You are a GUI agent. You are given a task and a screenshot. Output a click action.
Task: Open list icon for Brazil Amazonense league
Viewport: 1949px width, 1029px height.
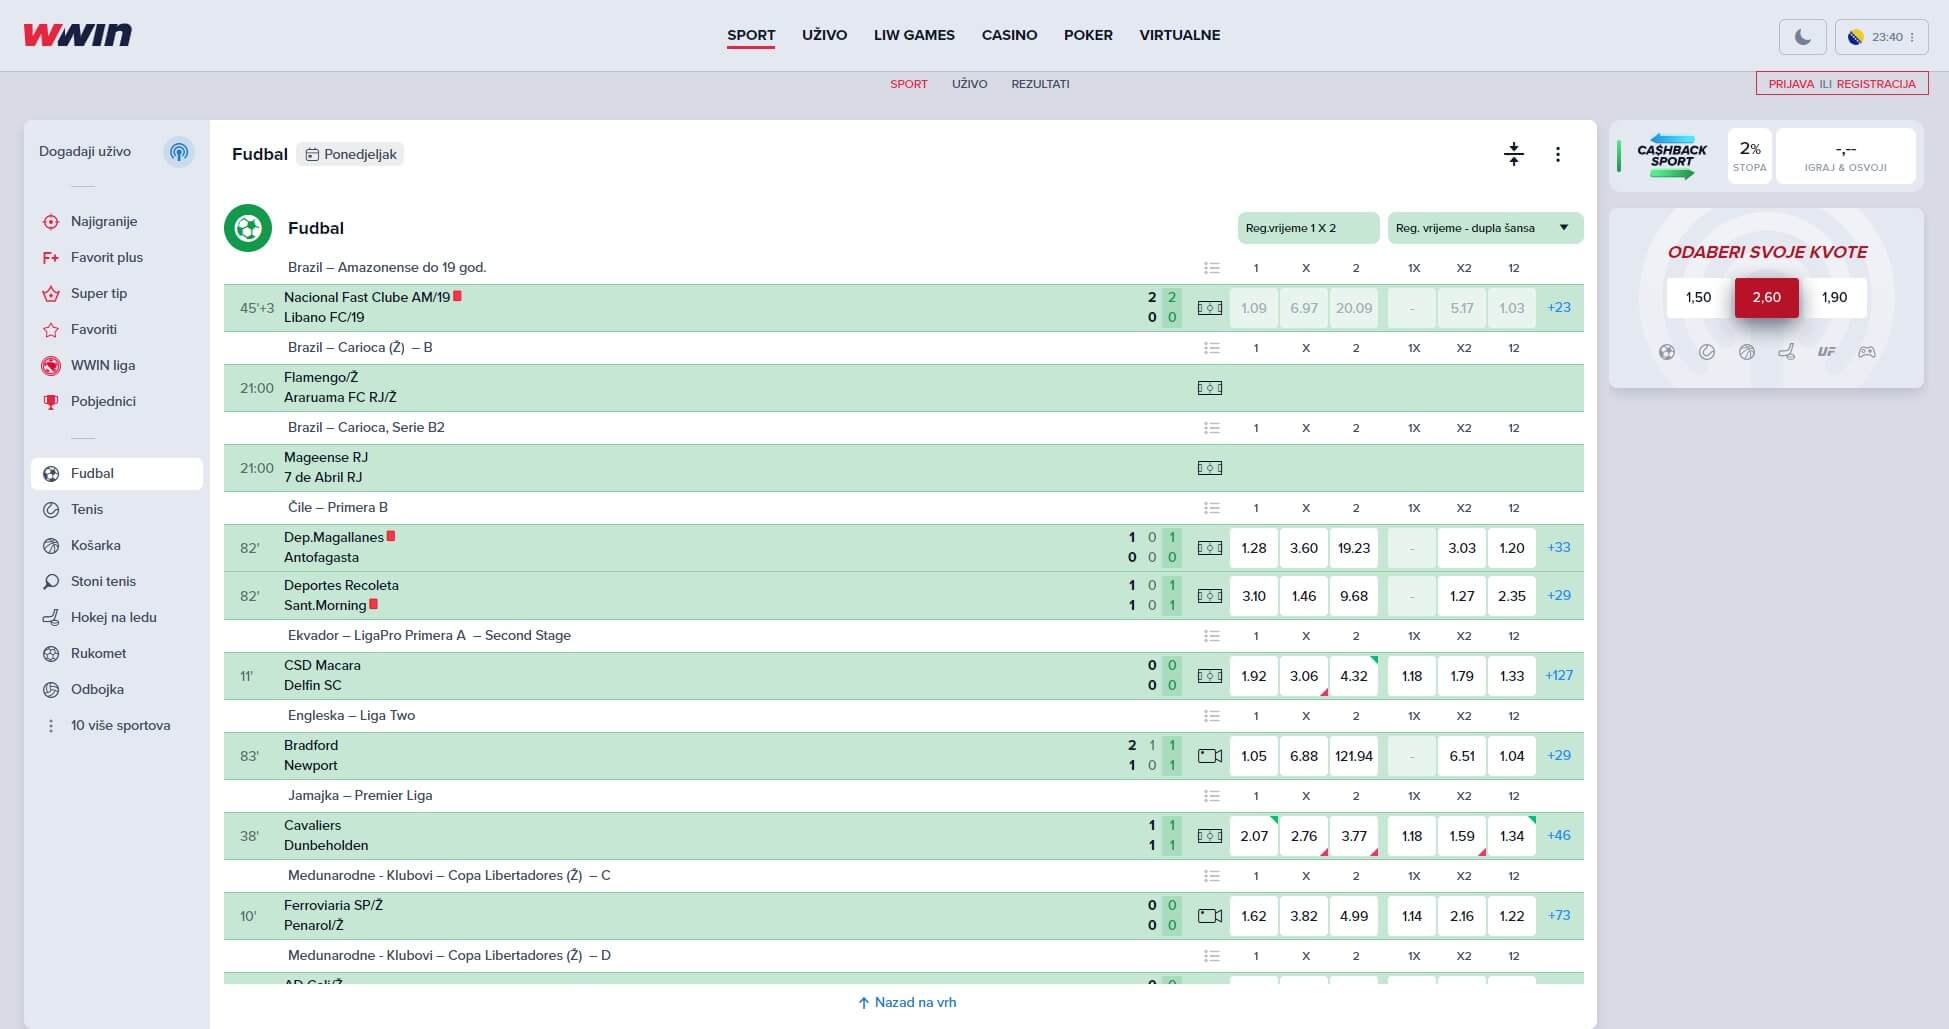click(1211, 268)
